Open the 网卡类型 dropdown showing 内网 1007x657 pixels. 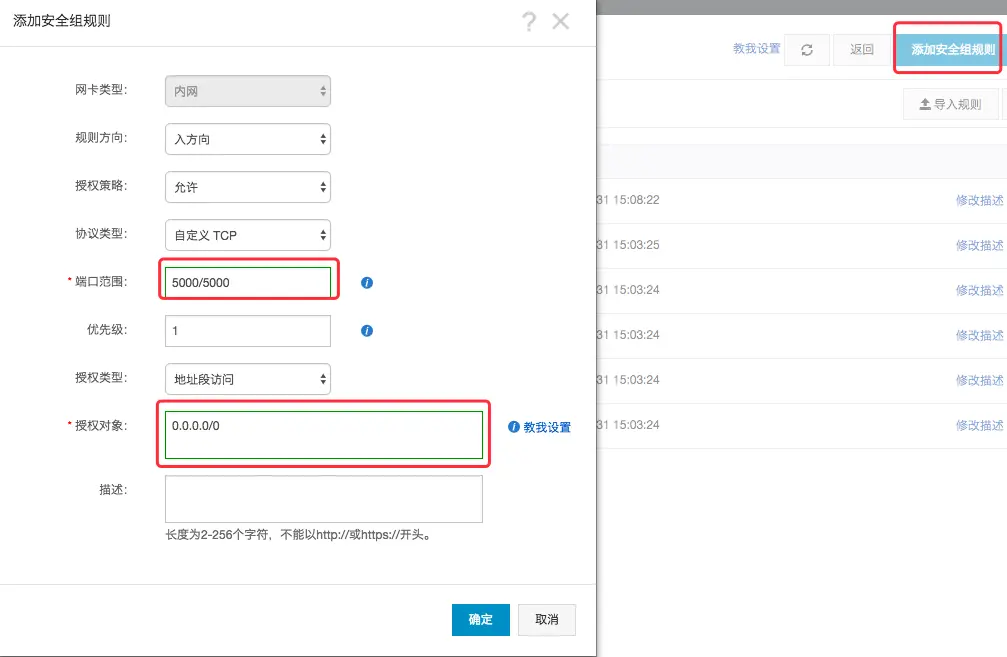tap(248, 91)
